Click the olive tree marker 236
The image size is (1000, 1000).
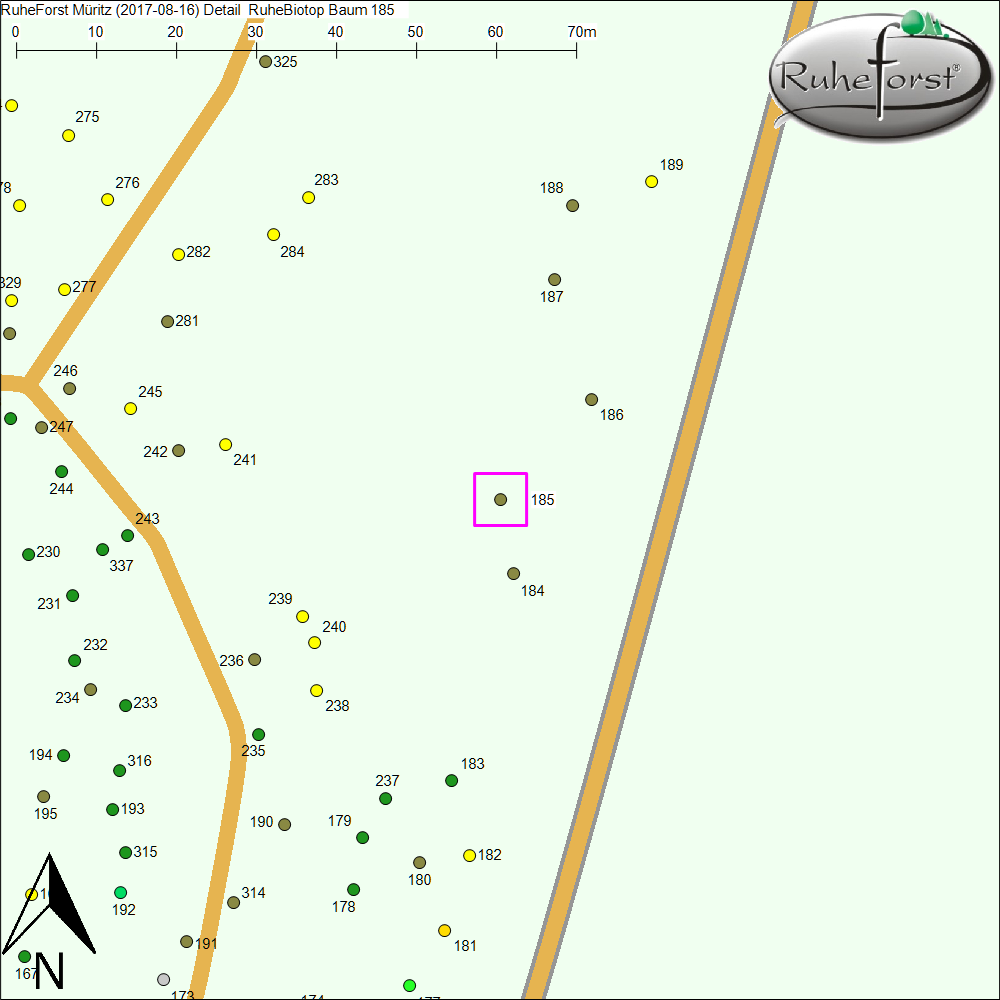click(254, 660)
